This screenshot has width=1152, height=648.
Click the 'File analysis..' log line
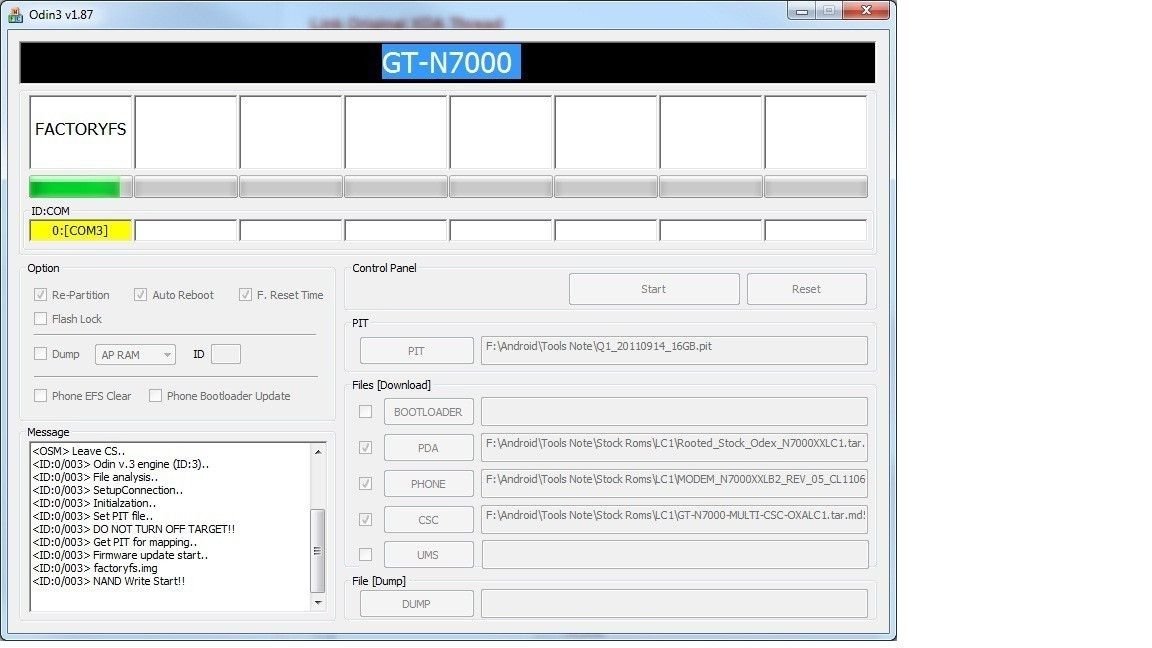(x=95, y=478)
